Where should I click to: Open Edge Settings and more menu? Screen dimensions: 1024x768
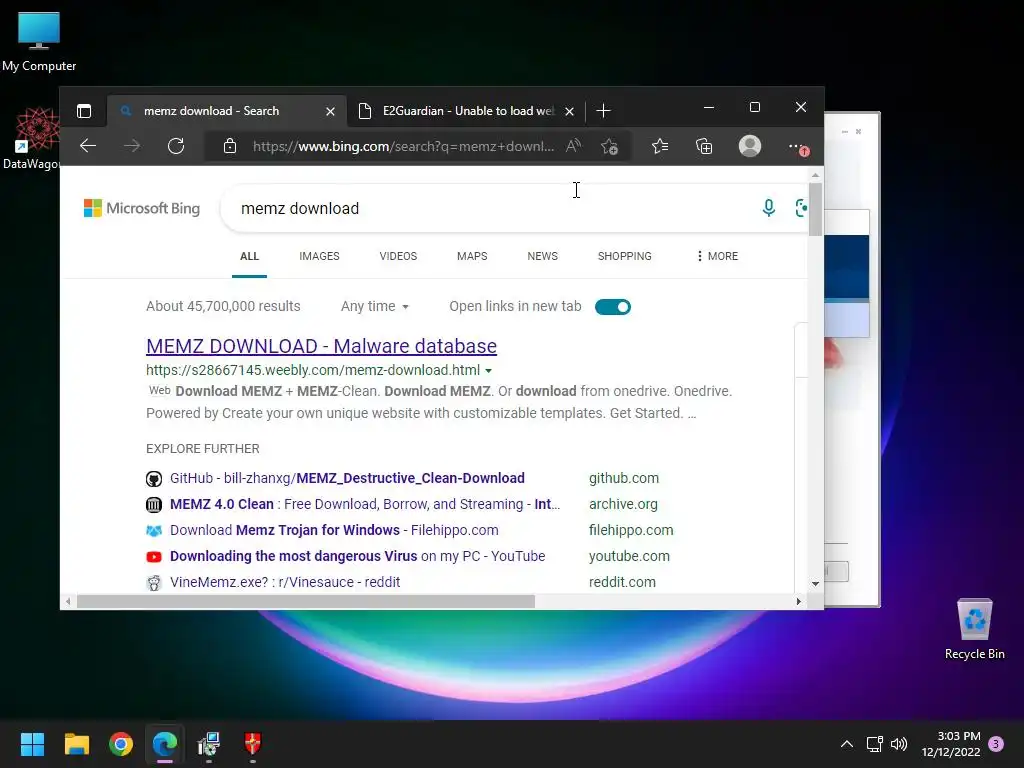797,146
